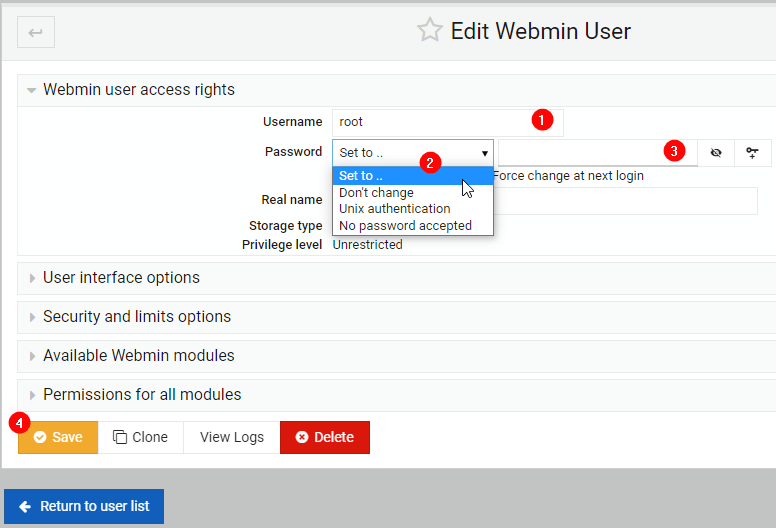Expand Available Webmin modules section

(138, 356)
